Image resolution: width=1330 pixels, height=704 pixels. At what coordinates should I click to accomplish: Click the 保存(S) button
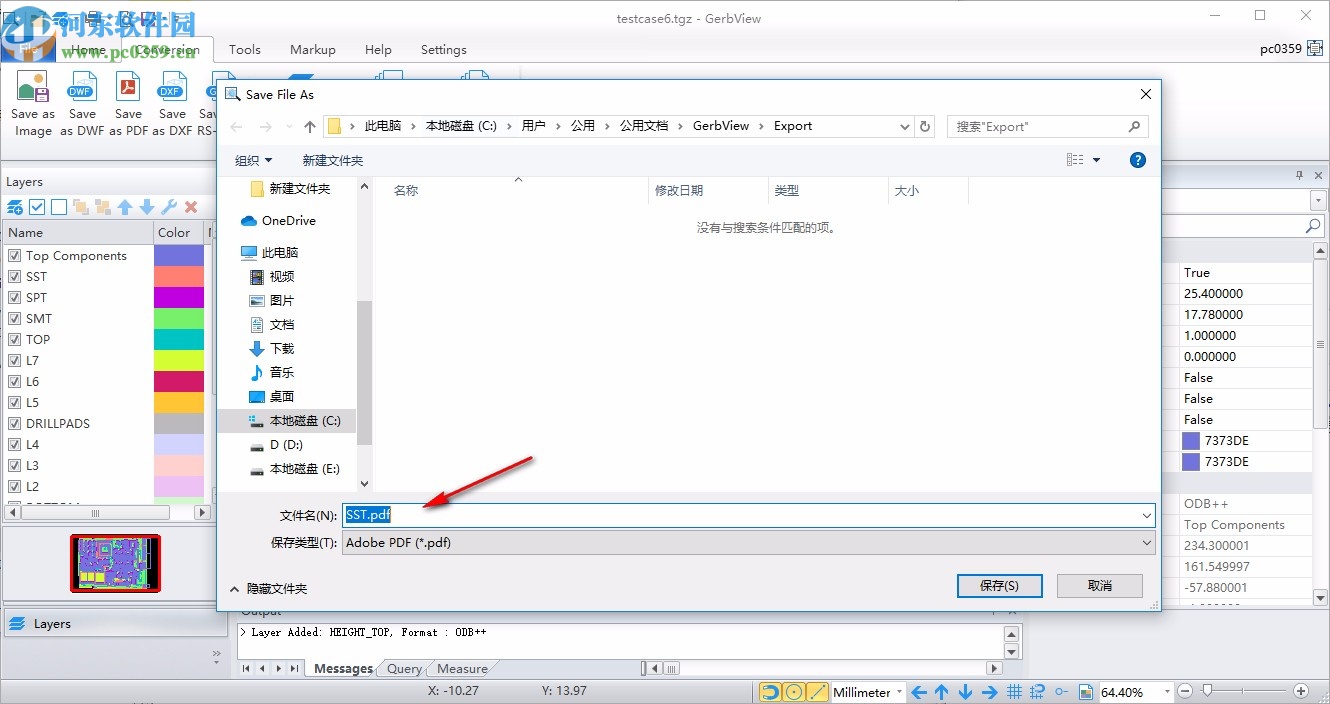(999, 585)
